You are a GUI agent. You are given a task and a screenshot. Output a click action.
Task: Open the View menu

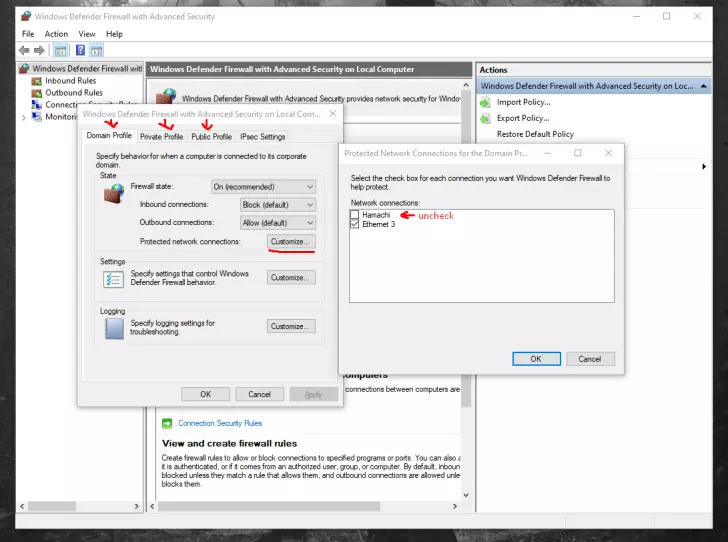tap(87, 34)
